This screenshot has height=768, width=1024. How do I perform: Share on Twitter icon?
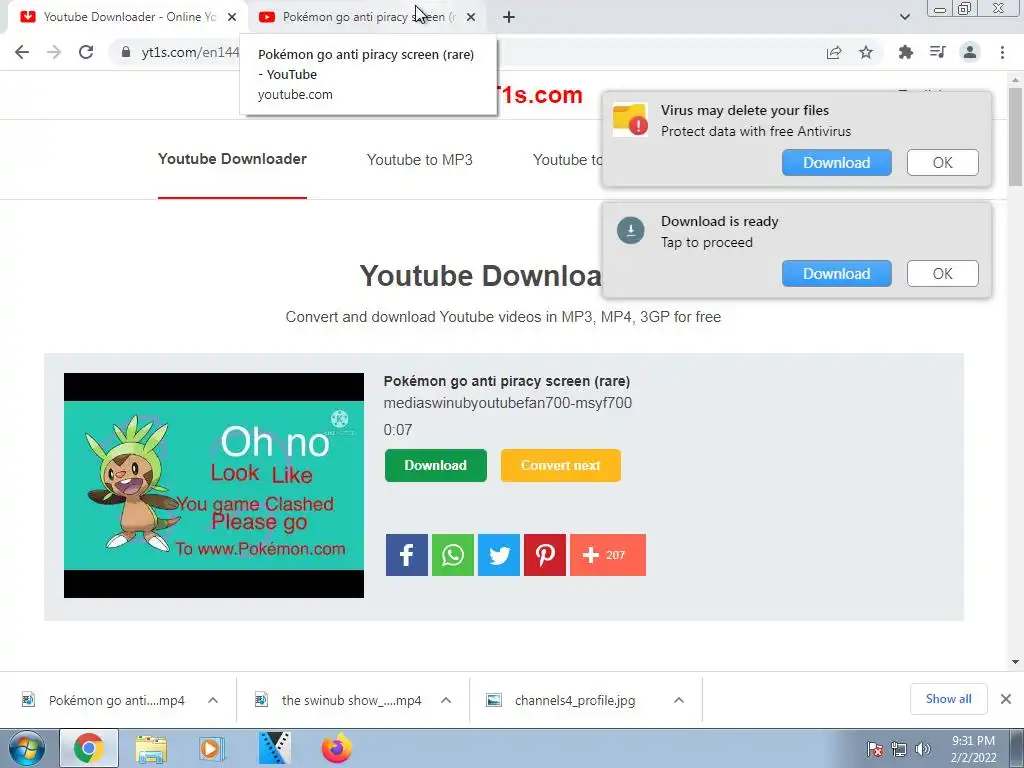[499, 555]
